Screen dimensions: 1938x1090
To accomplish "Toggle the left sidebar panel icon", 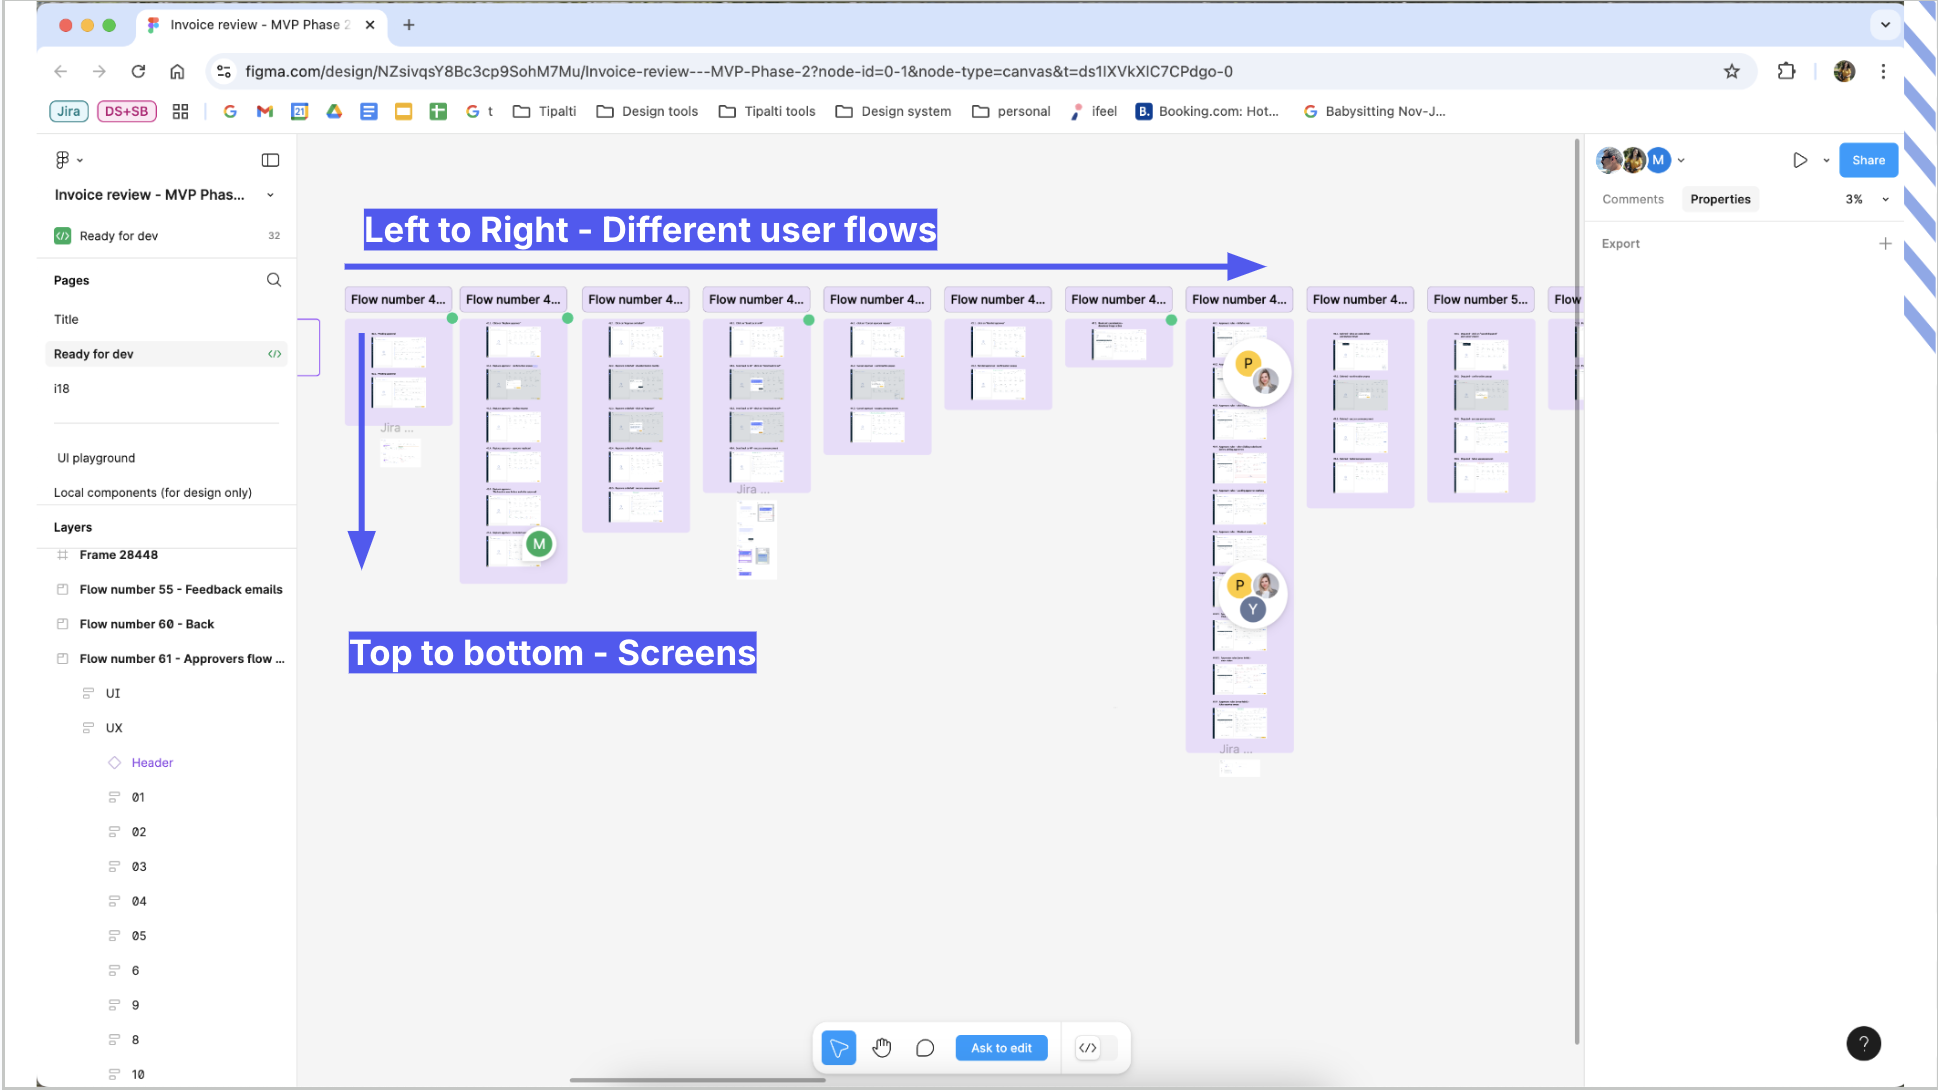I will (270, 160).
